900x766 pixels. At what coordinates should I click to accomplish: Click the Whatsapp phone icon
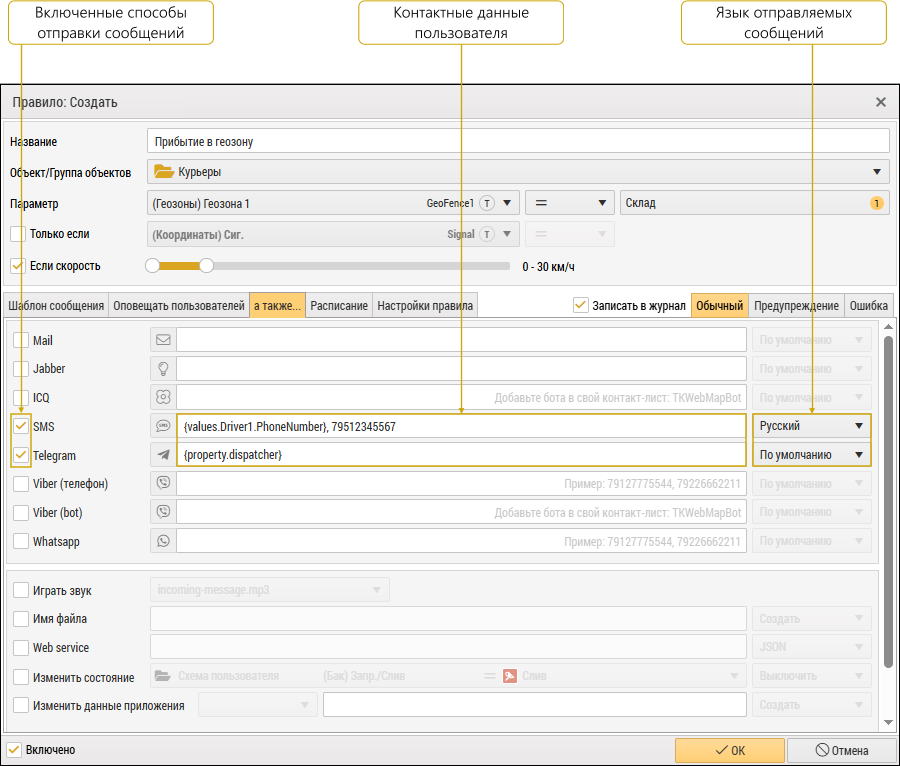coord(163,541)
